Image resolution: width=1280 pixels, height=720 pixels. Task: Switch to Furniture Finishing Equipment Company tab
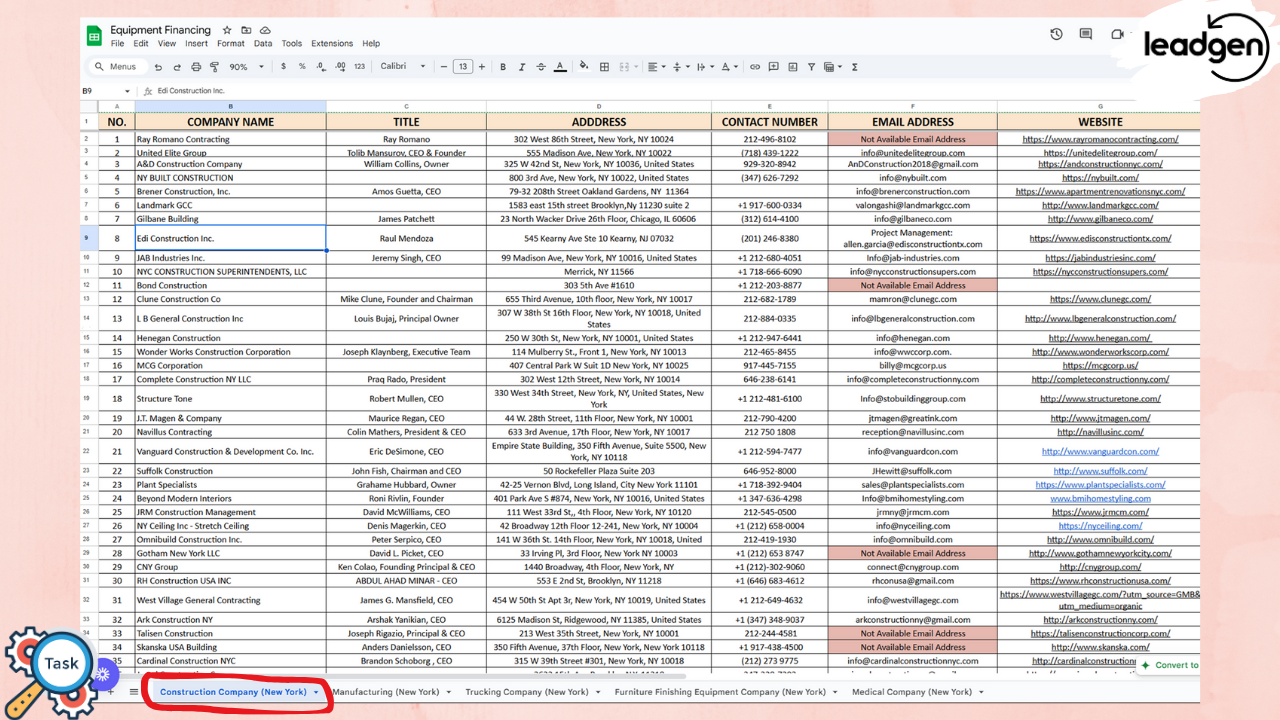[720, 692]
